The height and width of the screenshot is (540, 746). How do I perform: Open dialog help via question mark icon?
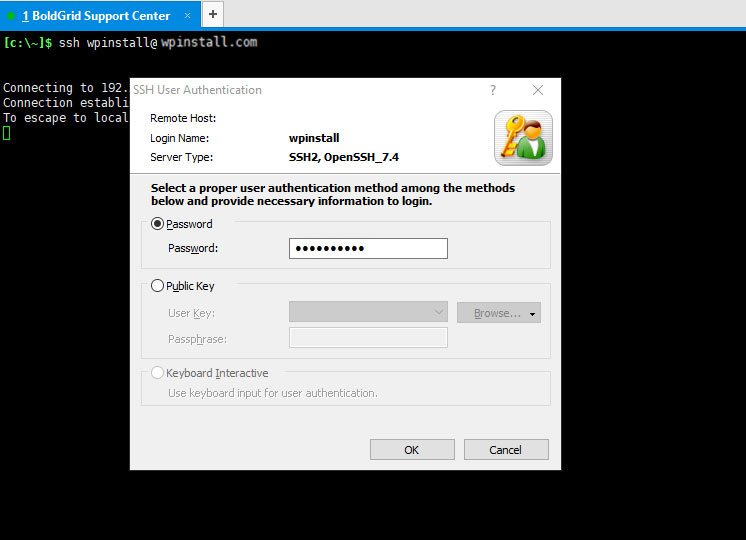coord(493,90)
